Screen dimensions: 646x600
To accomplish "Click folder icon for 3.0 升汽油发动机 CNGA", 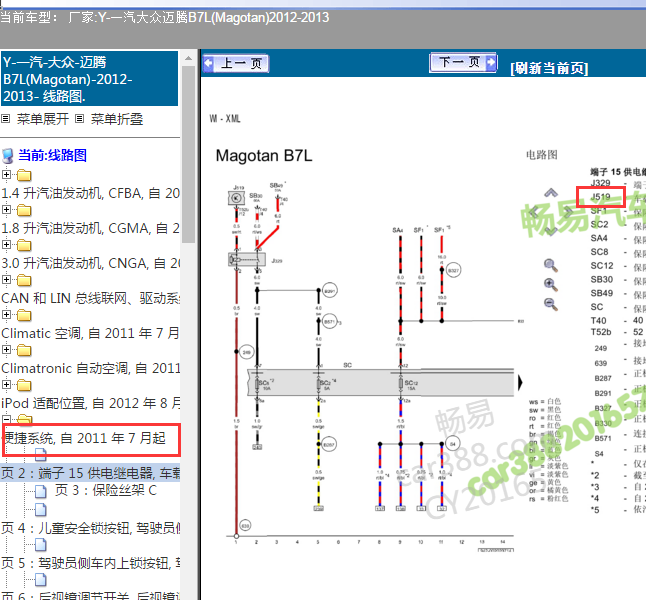I will pos(24,246).
